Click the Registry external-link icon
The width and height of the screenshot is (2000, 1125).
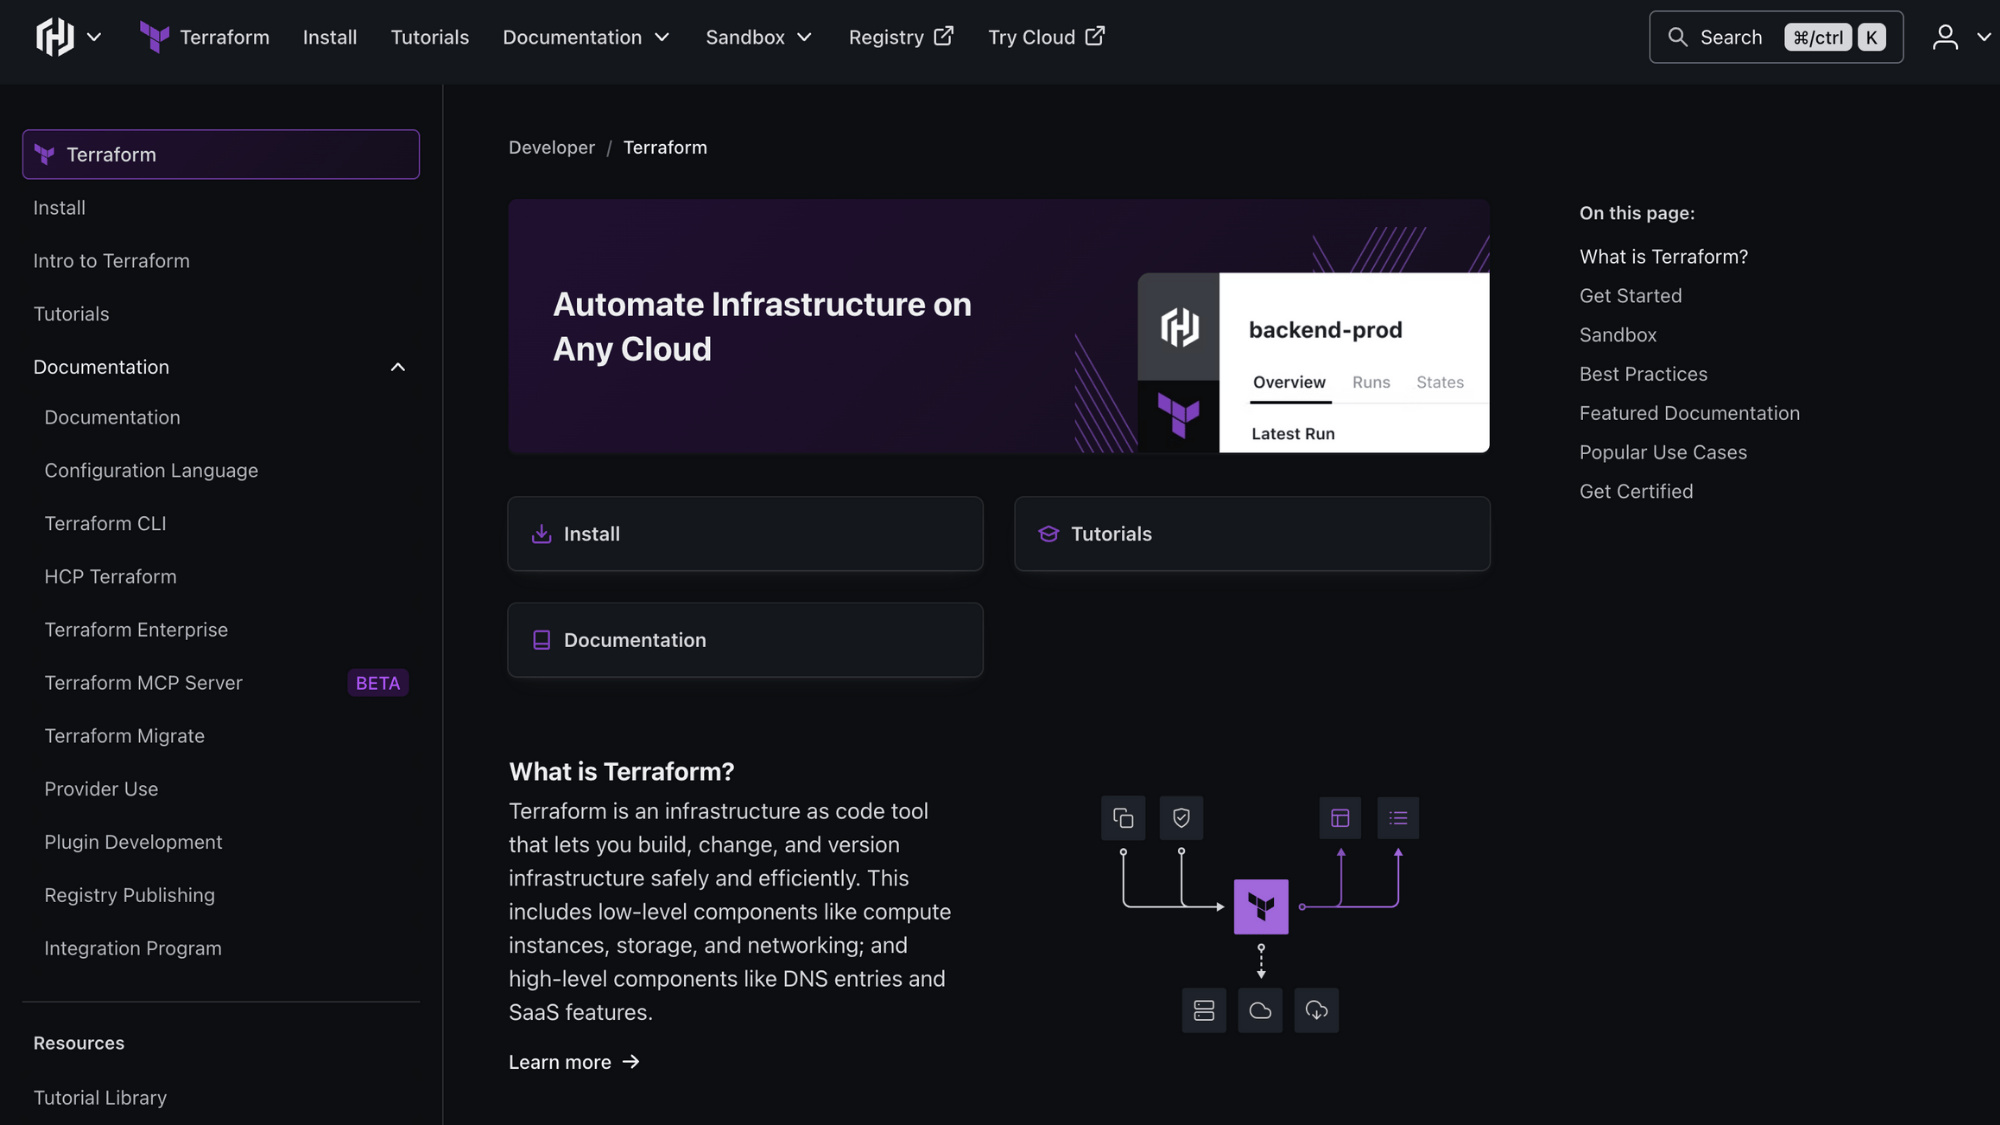941,35
